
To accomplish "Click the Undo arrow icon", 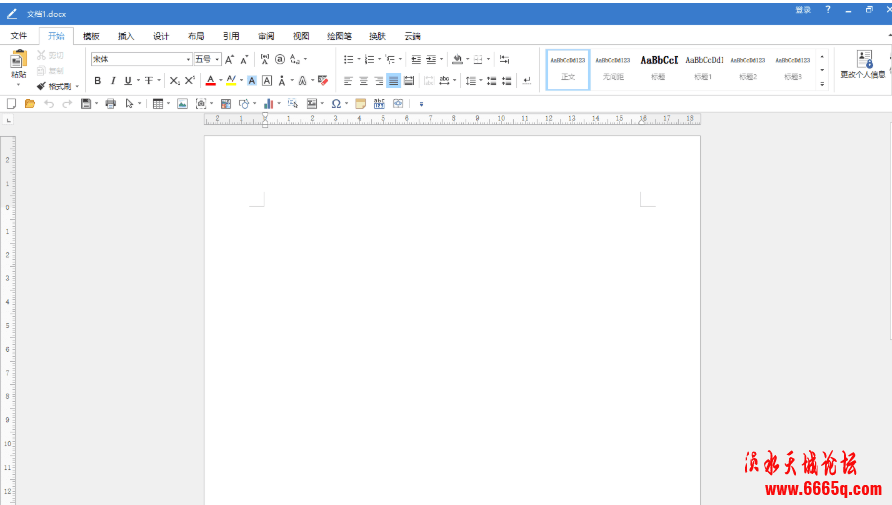I will click(x=49, y=104).
